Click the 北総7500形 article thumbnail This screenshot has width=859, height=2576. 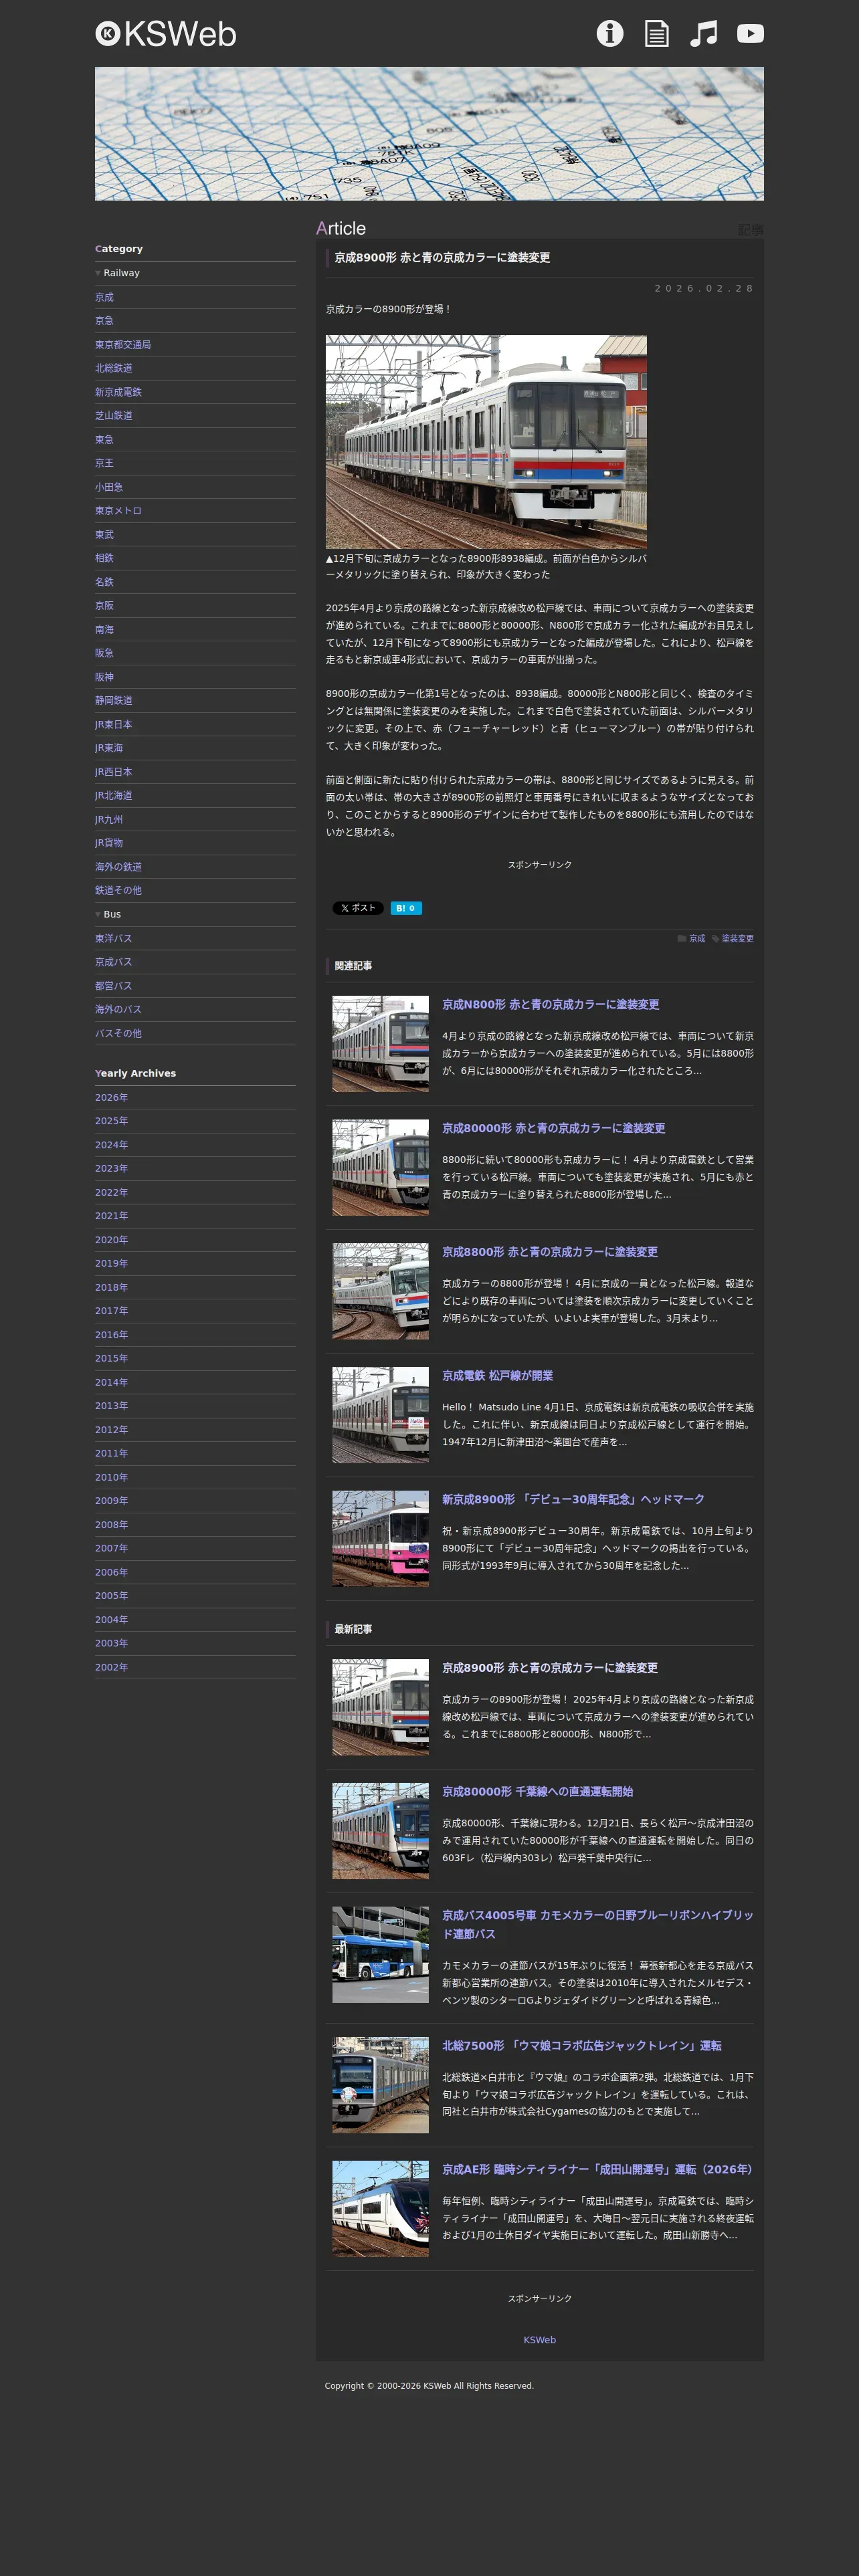coord(380,2085)
